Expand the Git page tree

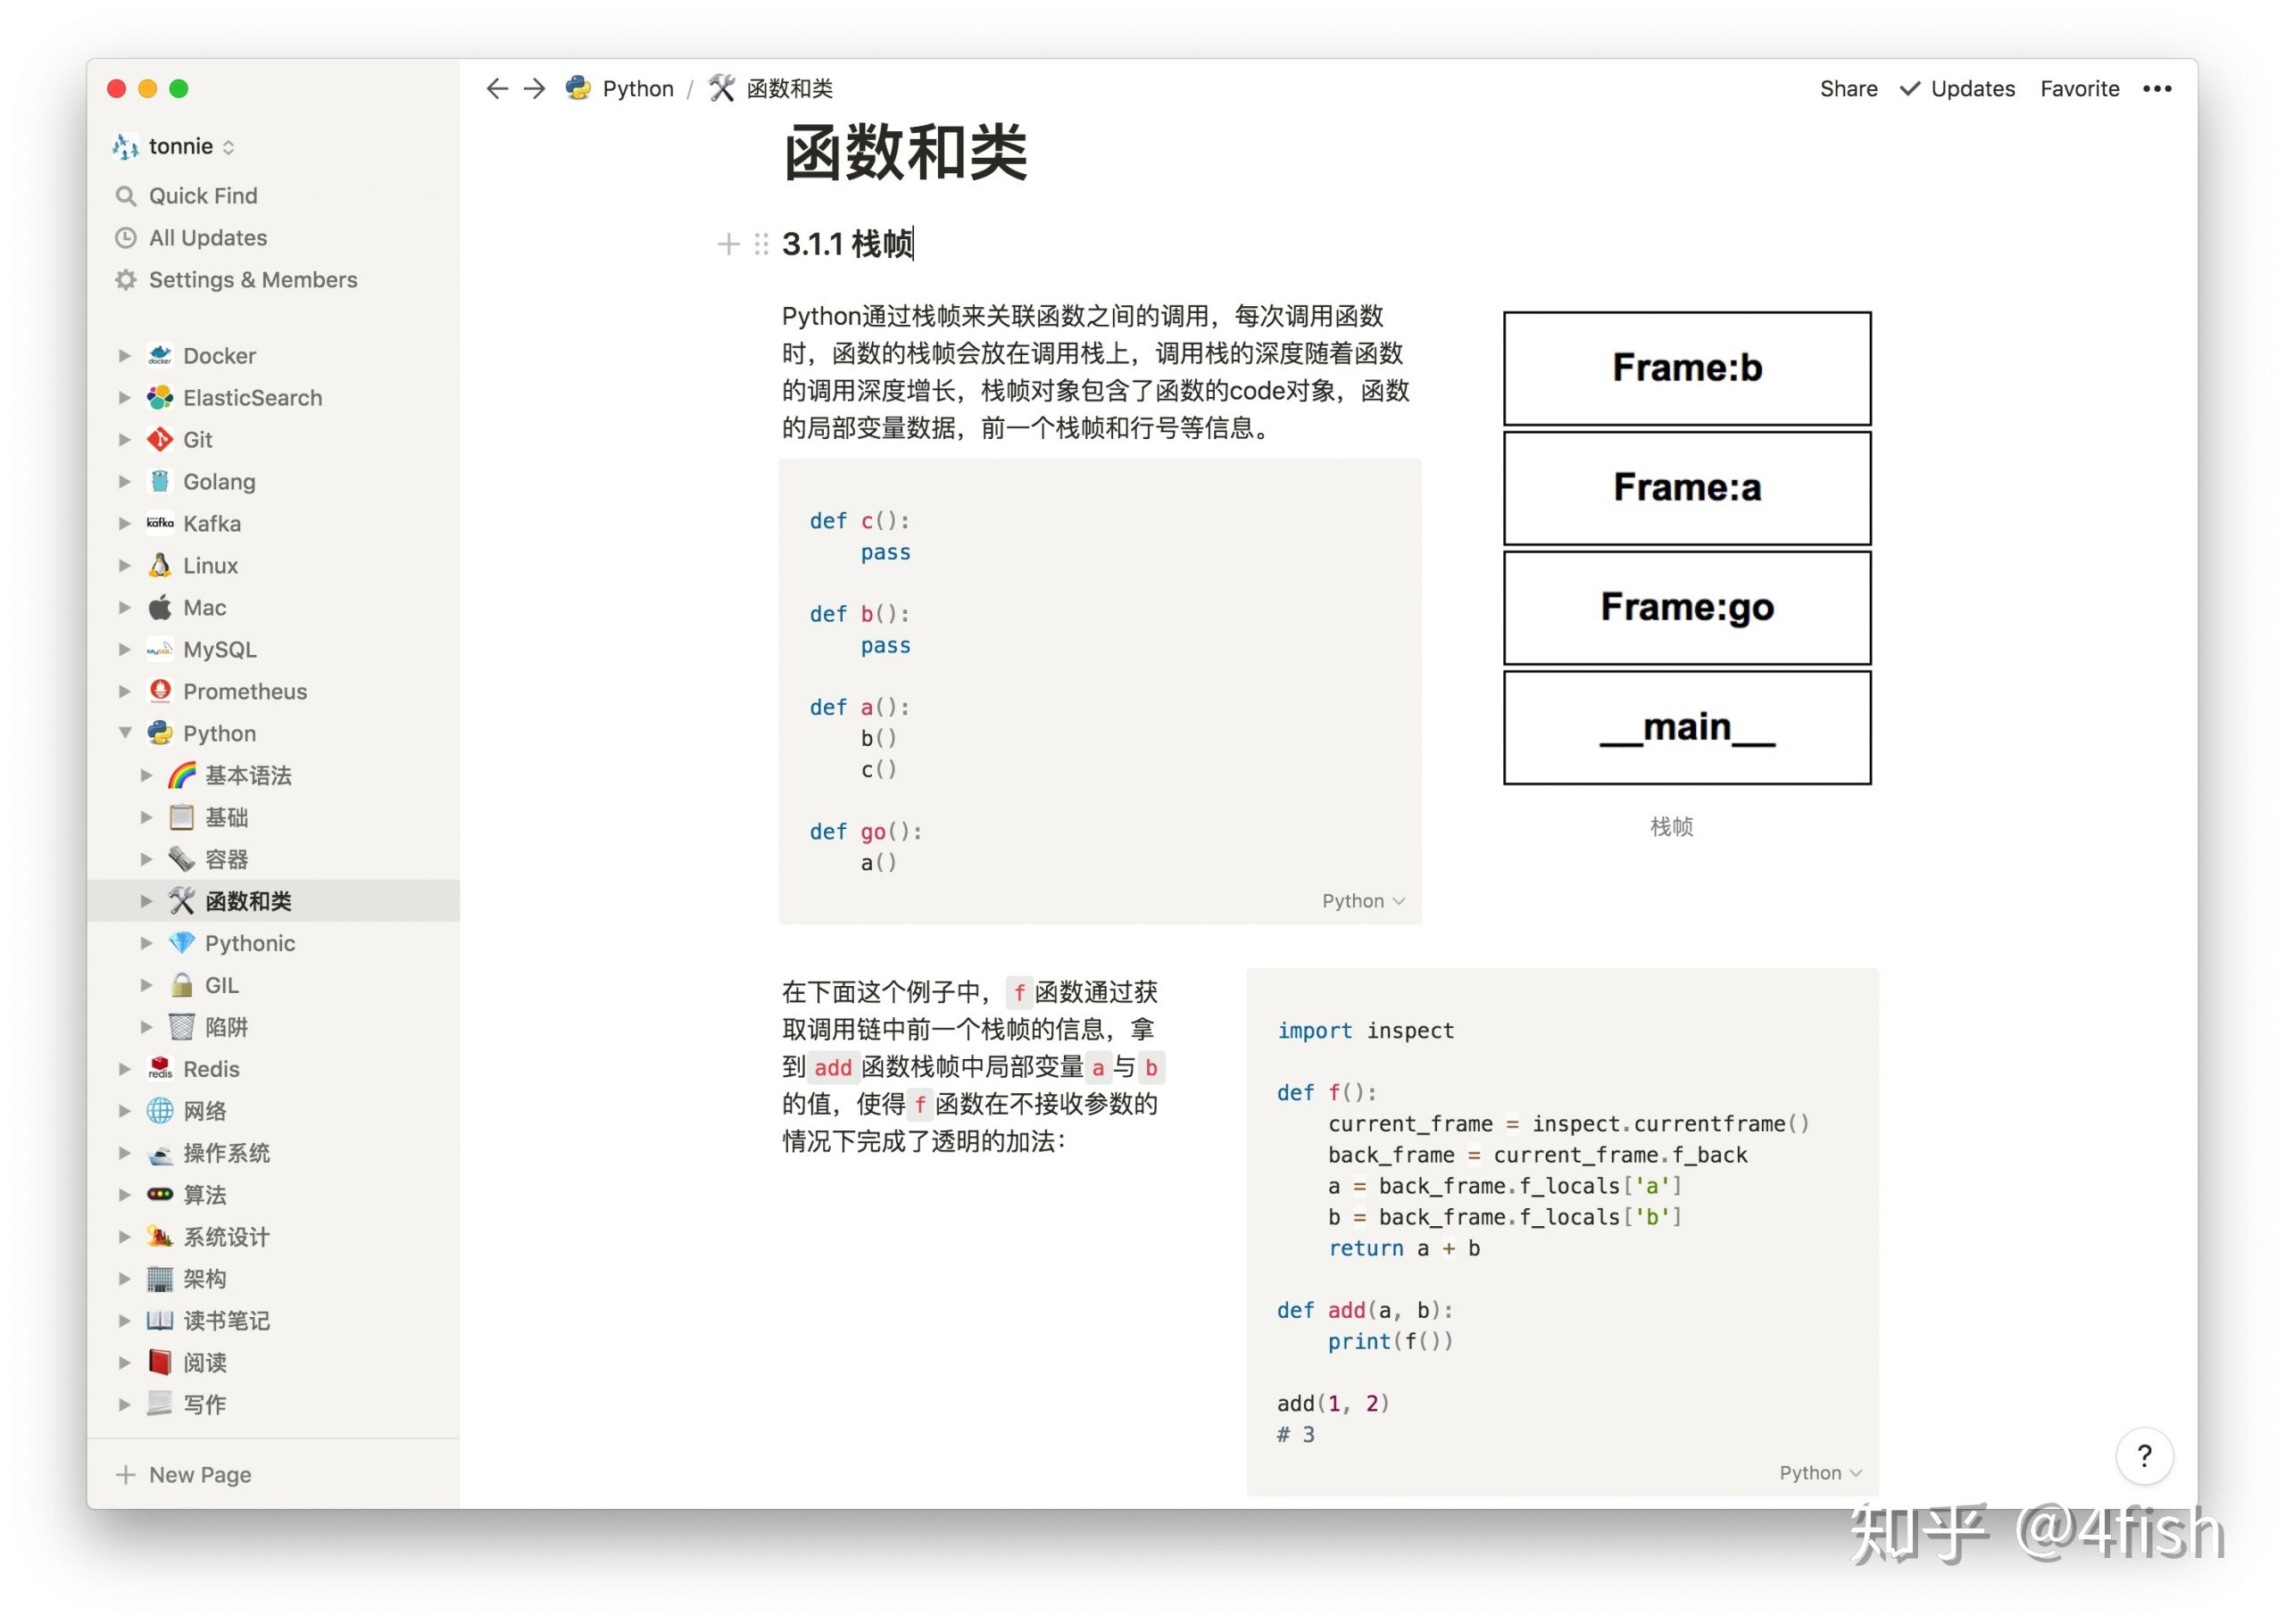124,440
